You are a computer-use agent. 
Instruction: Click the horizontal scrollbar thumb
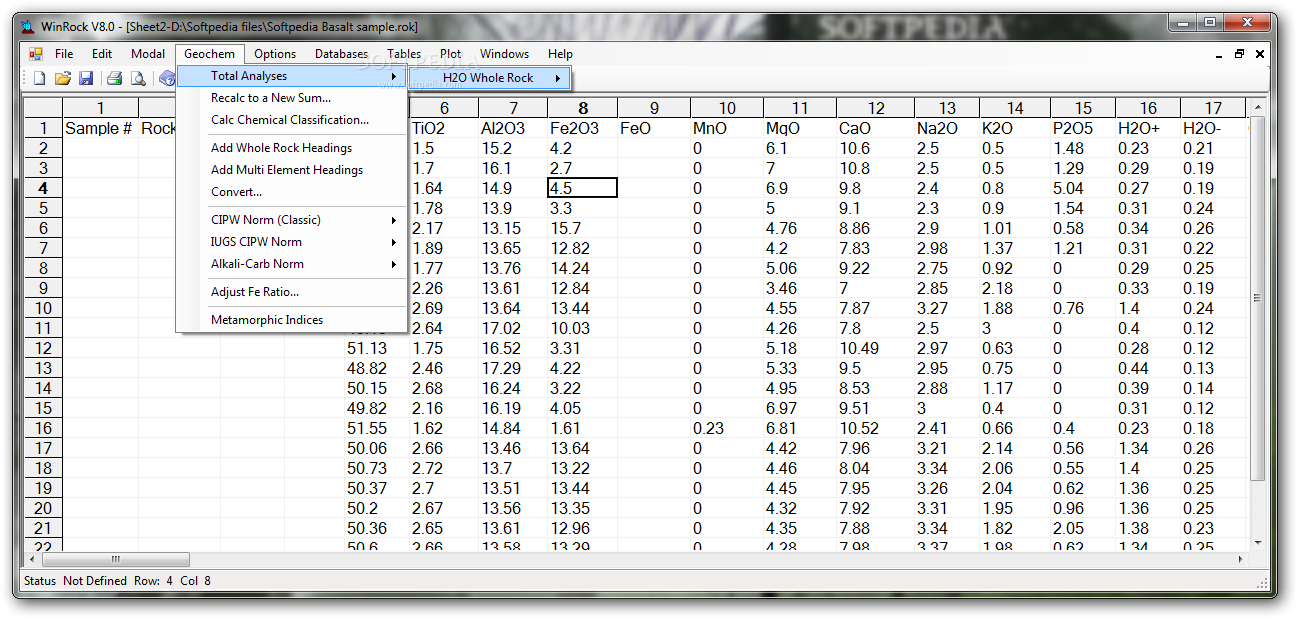point(115,560)
